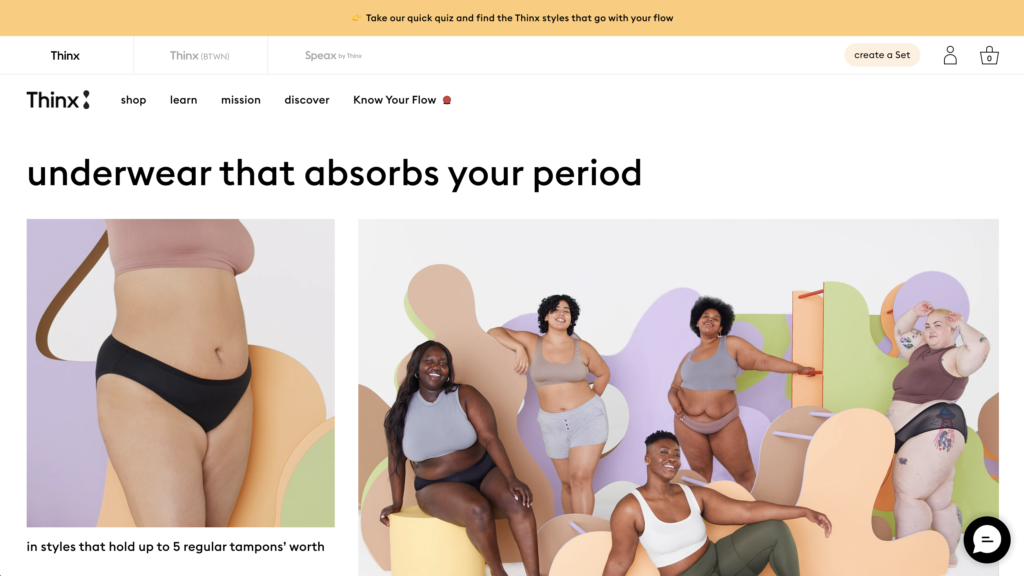1024x576 pixels.
Task: Click the red dot beside Know Your Flow
Action: [x=447, y=100]
